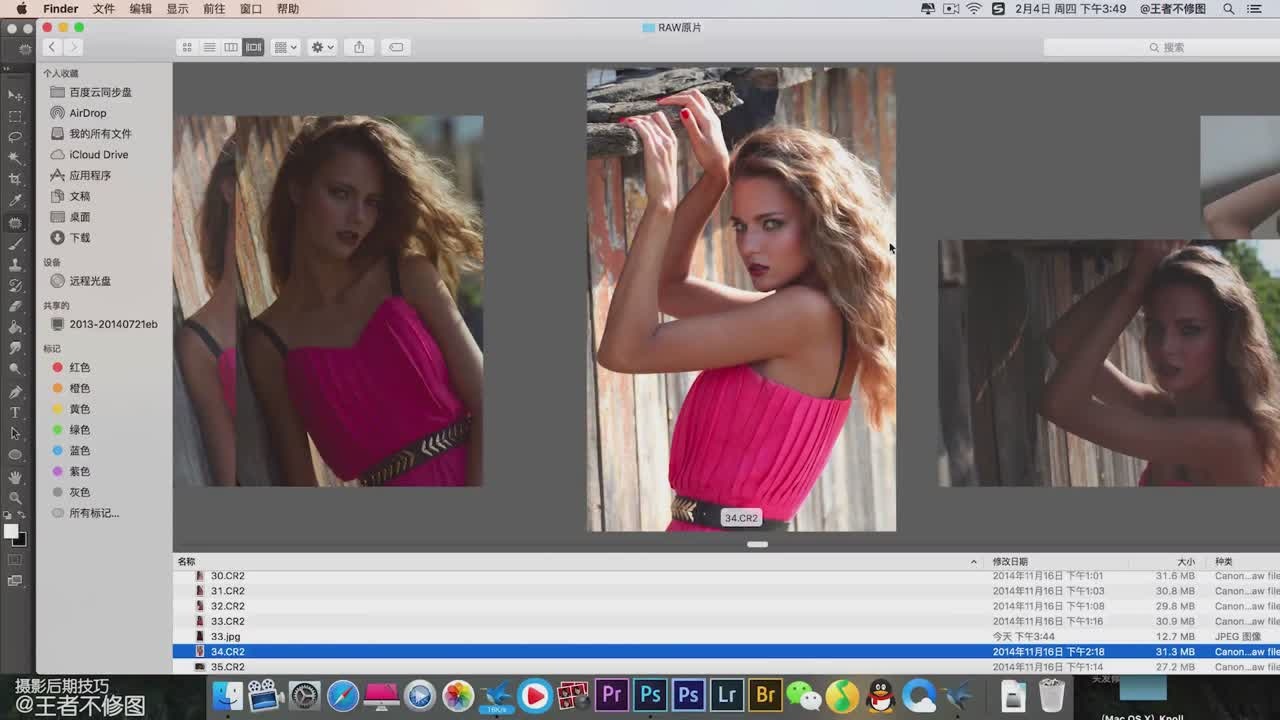Select the Eyedropper tool in Photoshop
This screenshot has height=720, width=1280.
click(x=15, y=201)
